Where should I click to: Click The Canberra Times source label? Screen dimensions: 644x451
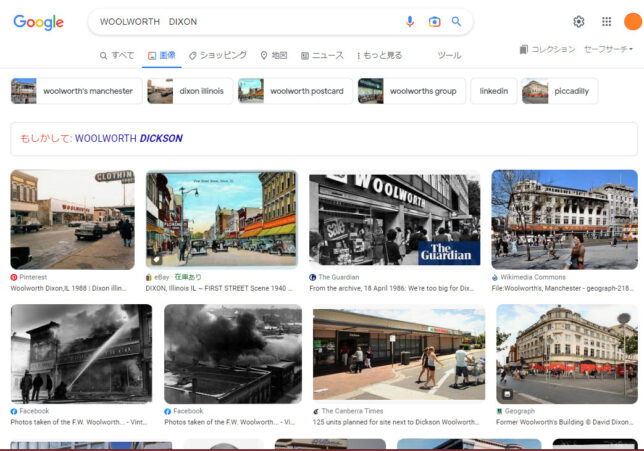coord(348,411)
